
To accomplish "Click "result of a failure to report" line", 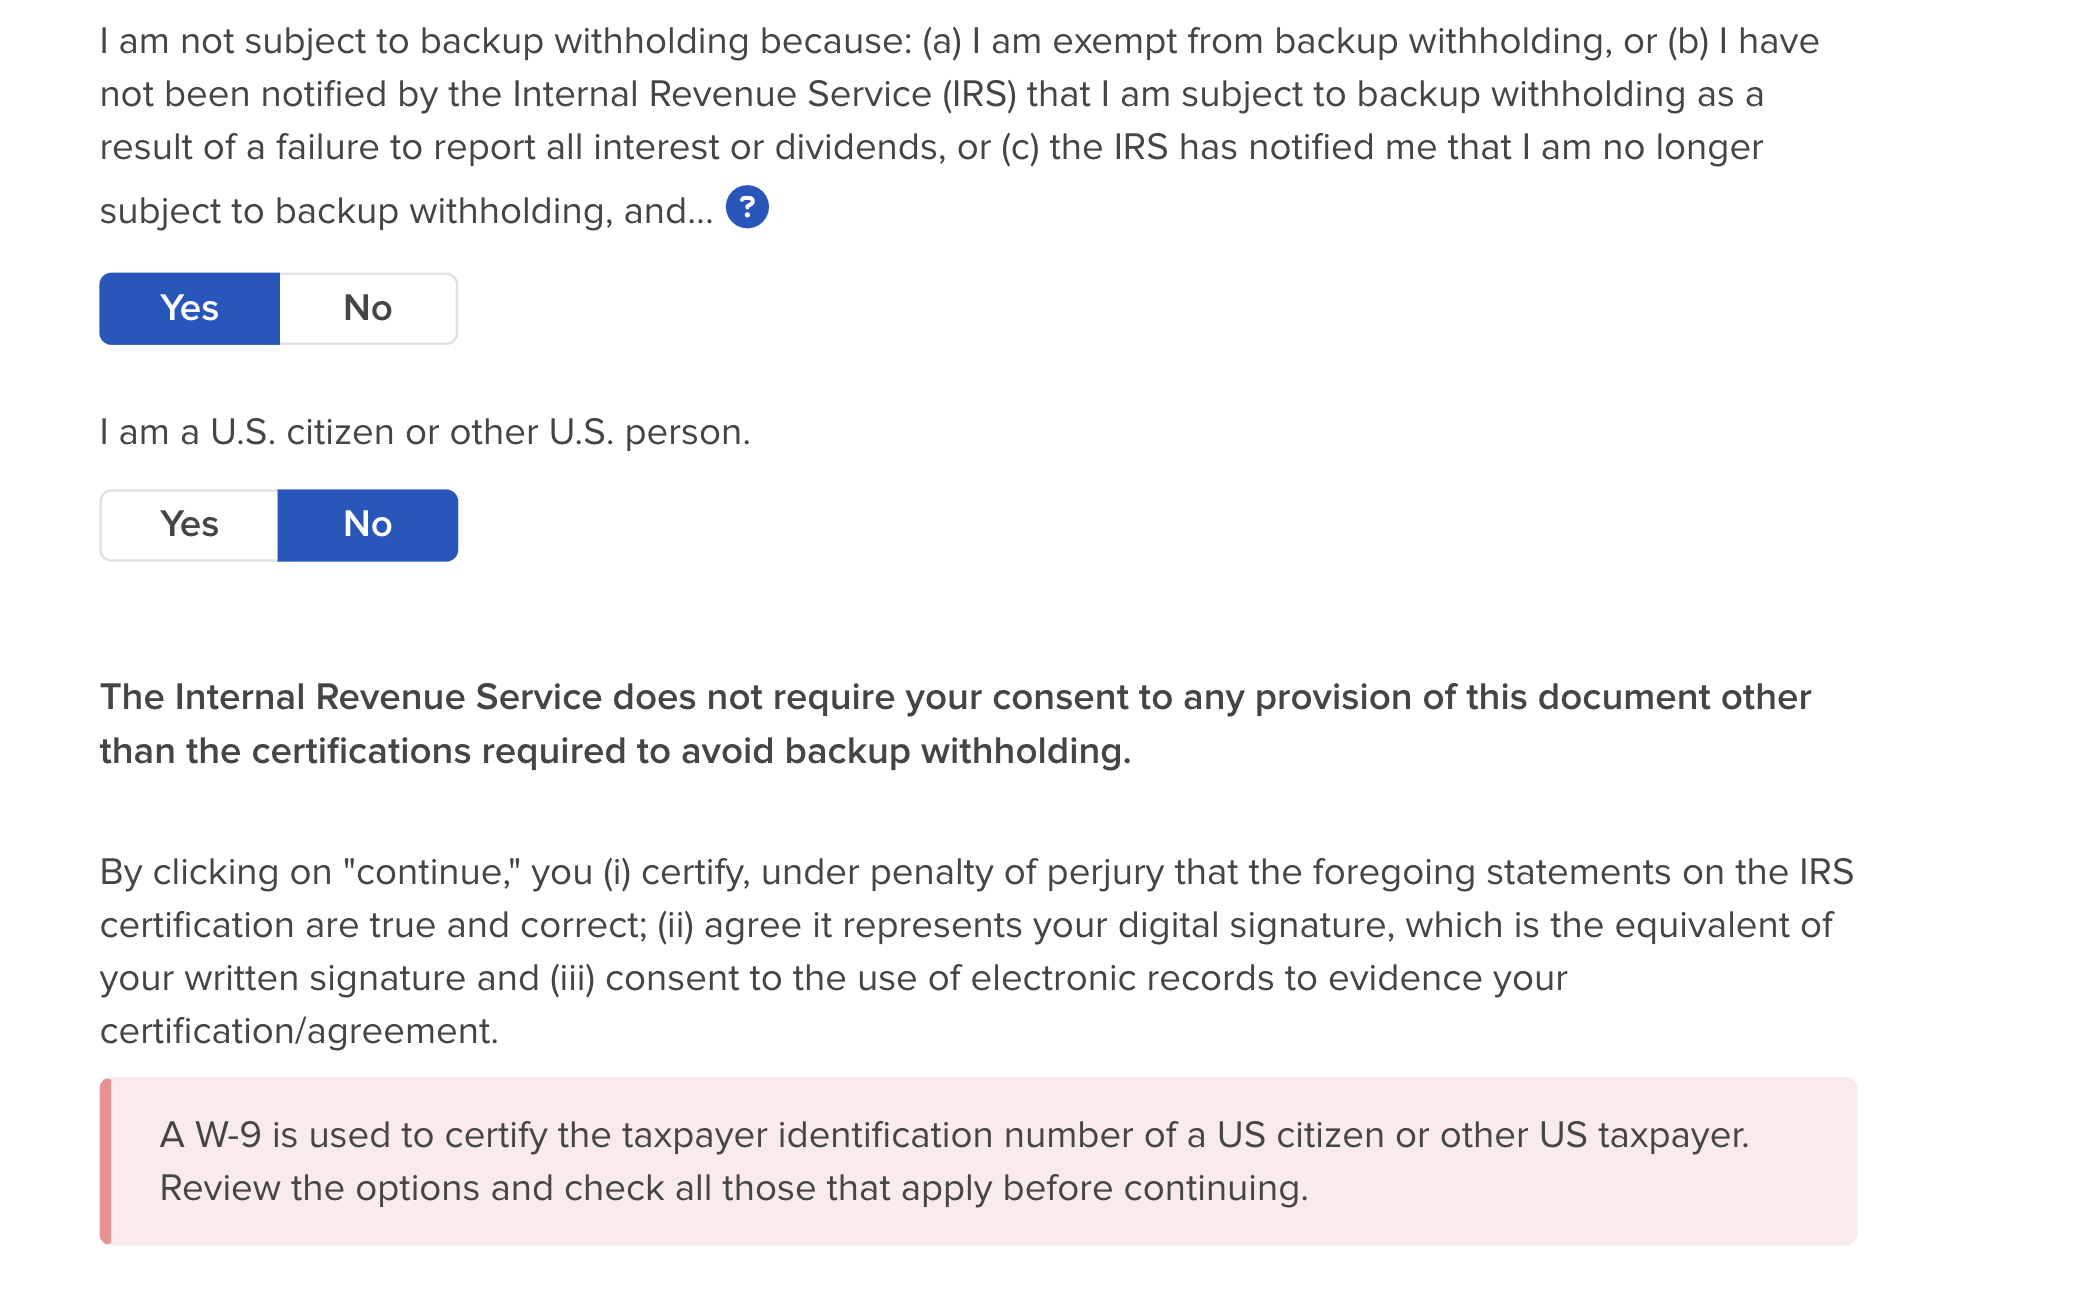I will pyautogui.click(x=931, y=147).
